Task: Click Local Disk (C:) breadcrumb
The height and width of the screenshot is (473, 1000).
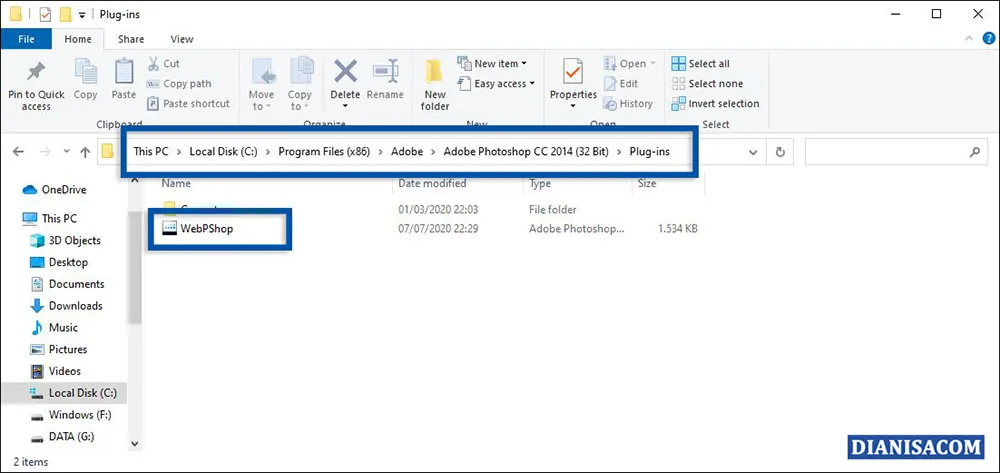Action: pos(224,152)
